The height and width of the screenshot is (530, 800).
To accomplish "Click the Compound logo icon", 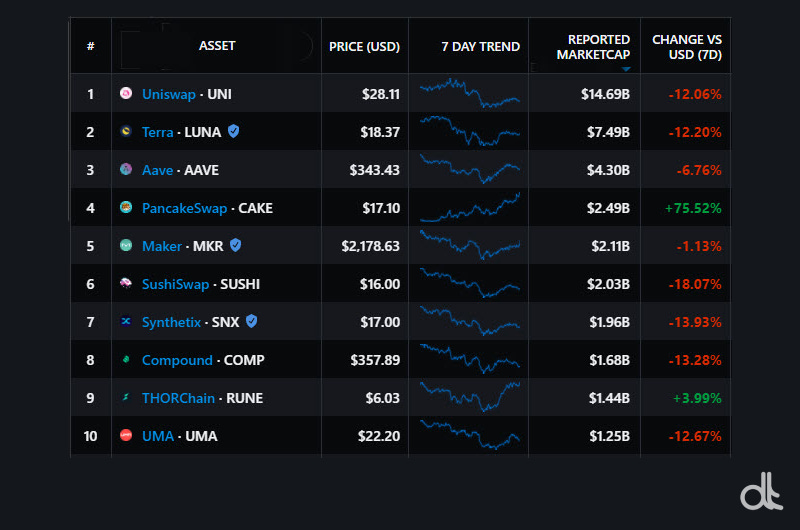I will pos(126,359).
